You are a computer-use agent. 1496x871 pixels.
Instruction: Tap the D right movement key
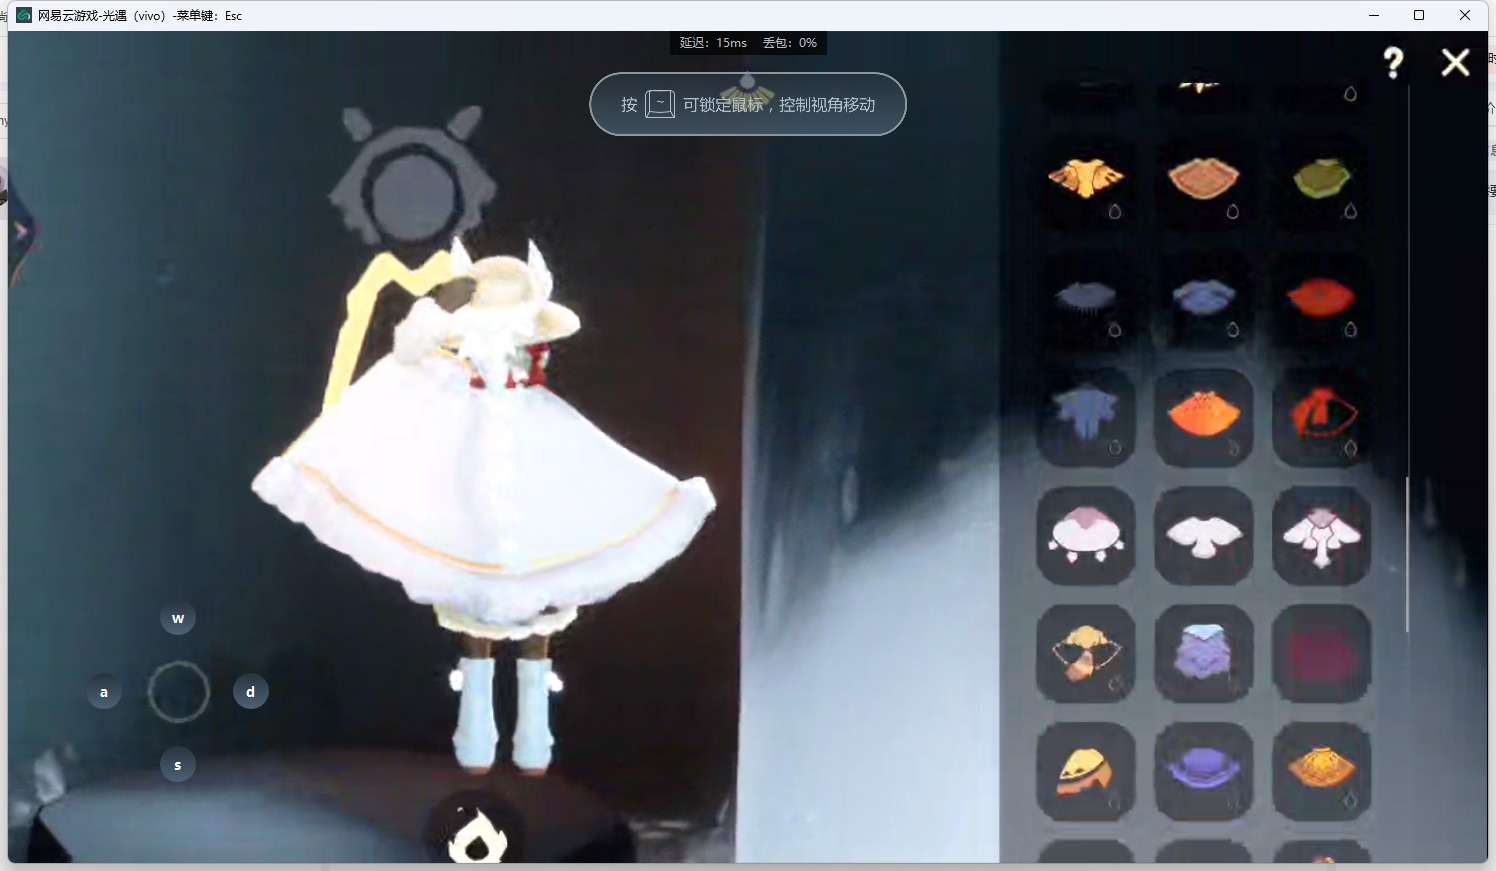(251, 692)
